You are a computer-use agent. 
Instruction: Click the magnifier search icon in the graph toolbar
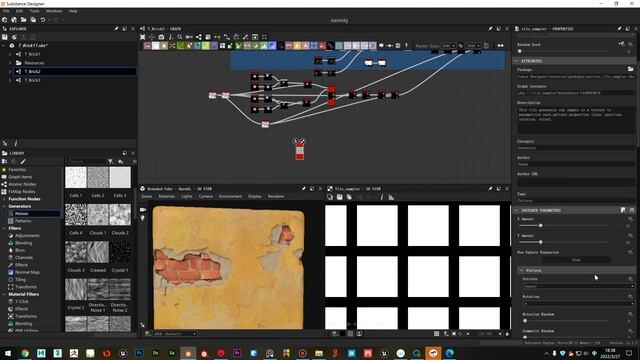coord(180,37)
